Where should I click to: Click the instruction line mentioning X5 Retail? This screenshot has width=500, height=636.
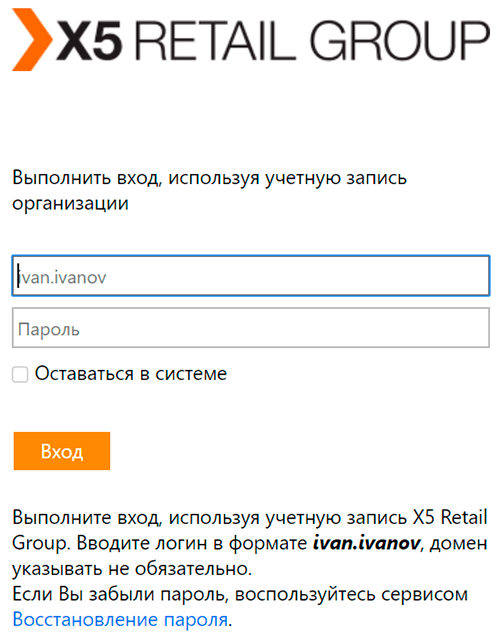pyautogui.click(x=250, y=518)
